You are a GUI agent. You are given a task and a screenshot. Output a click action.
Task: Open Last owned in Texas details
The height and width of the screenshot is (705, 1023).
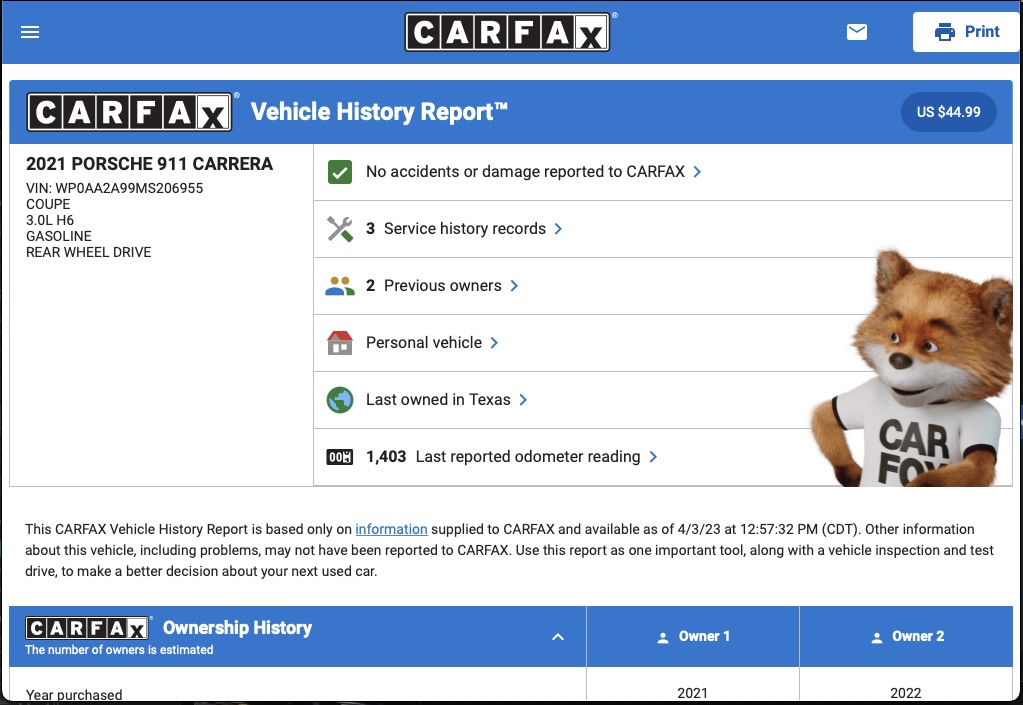tap(438, 399)
